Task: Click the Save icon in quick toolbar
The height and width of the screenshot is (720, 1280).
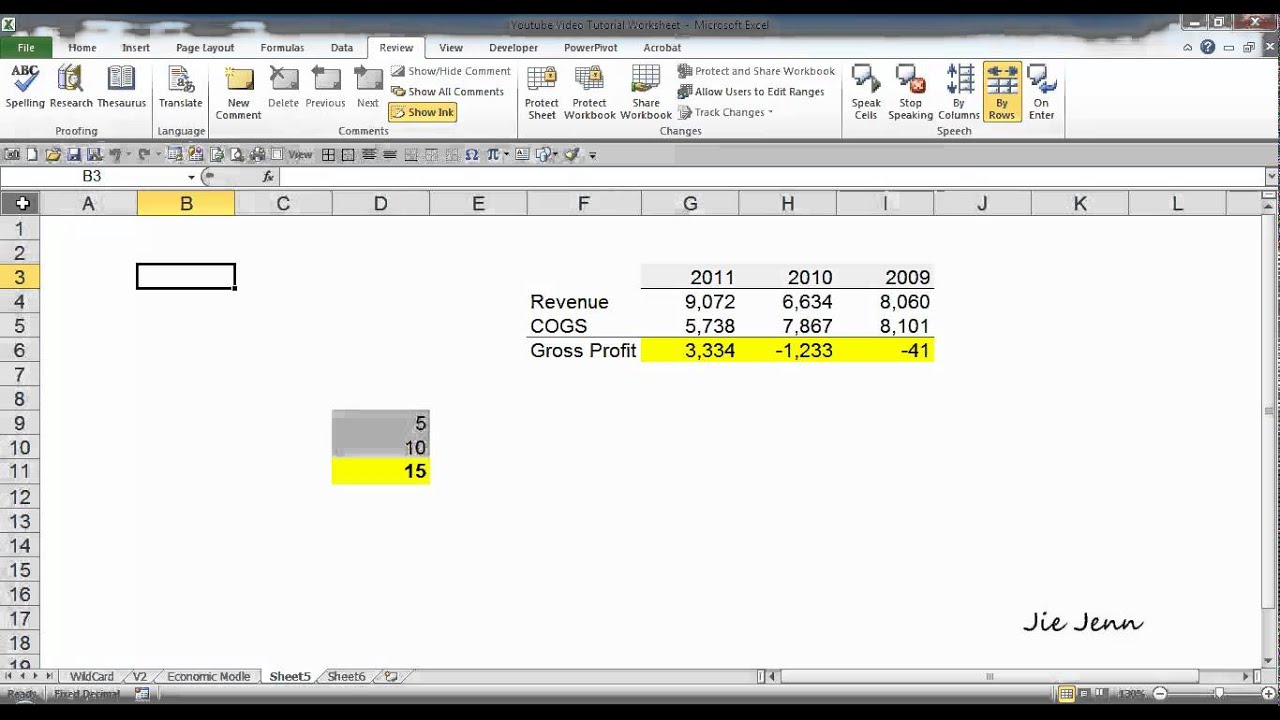Action: (74, 155)
